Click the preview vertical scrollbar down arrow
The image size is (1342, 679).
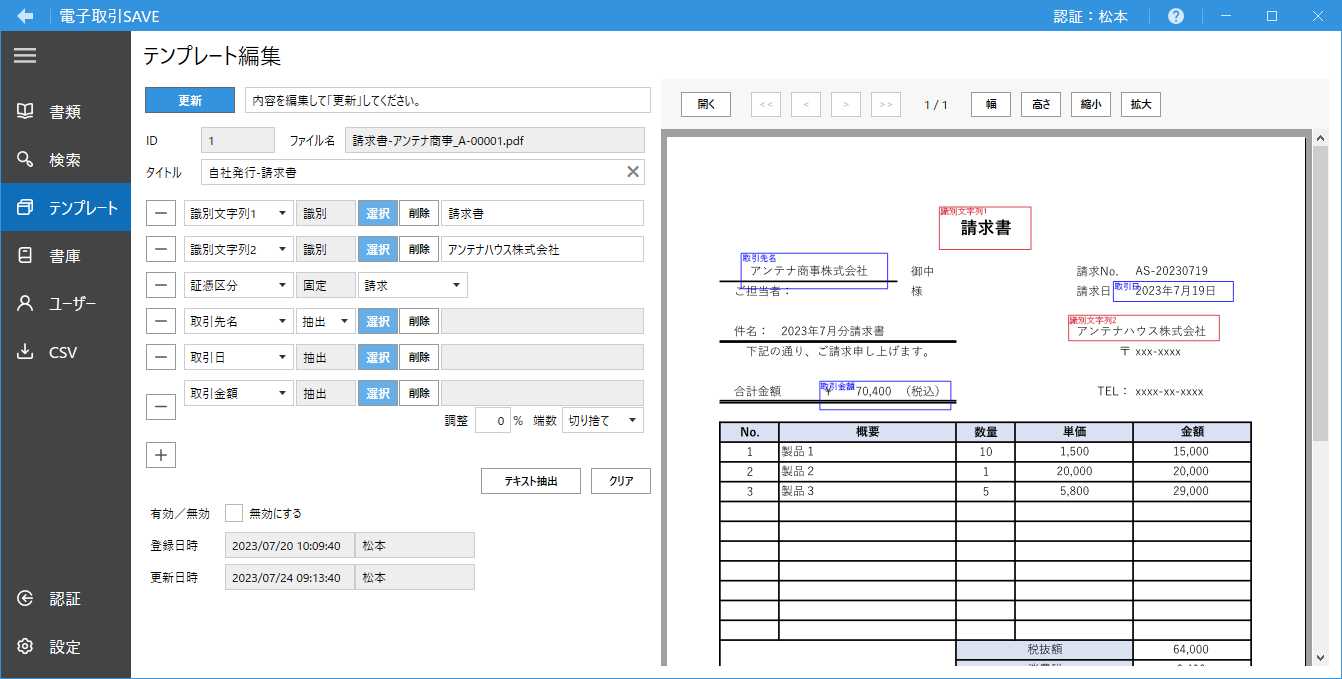pos(1320,657)
